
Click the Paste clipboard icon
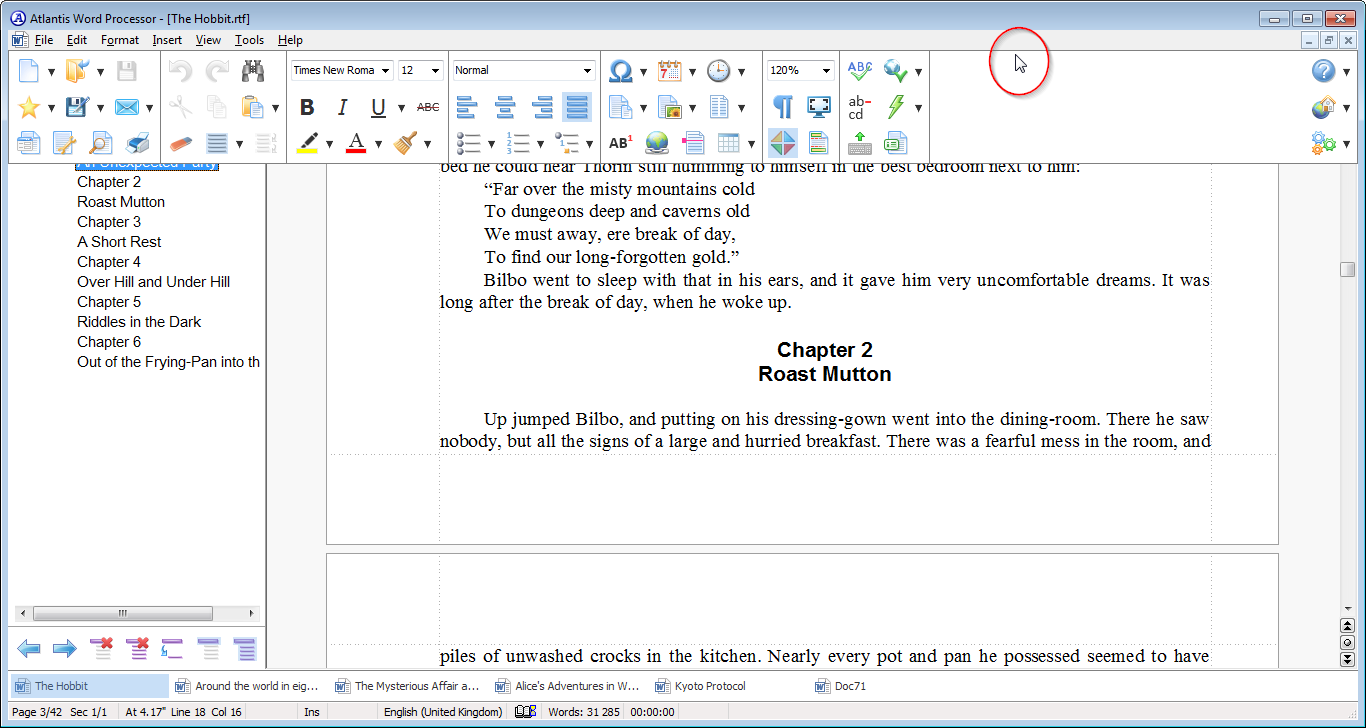coord(252,107)
